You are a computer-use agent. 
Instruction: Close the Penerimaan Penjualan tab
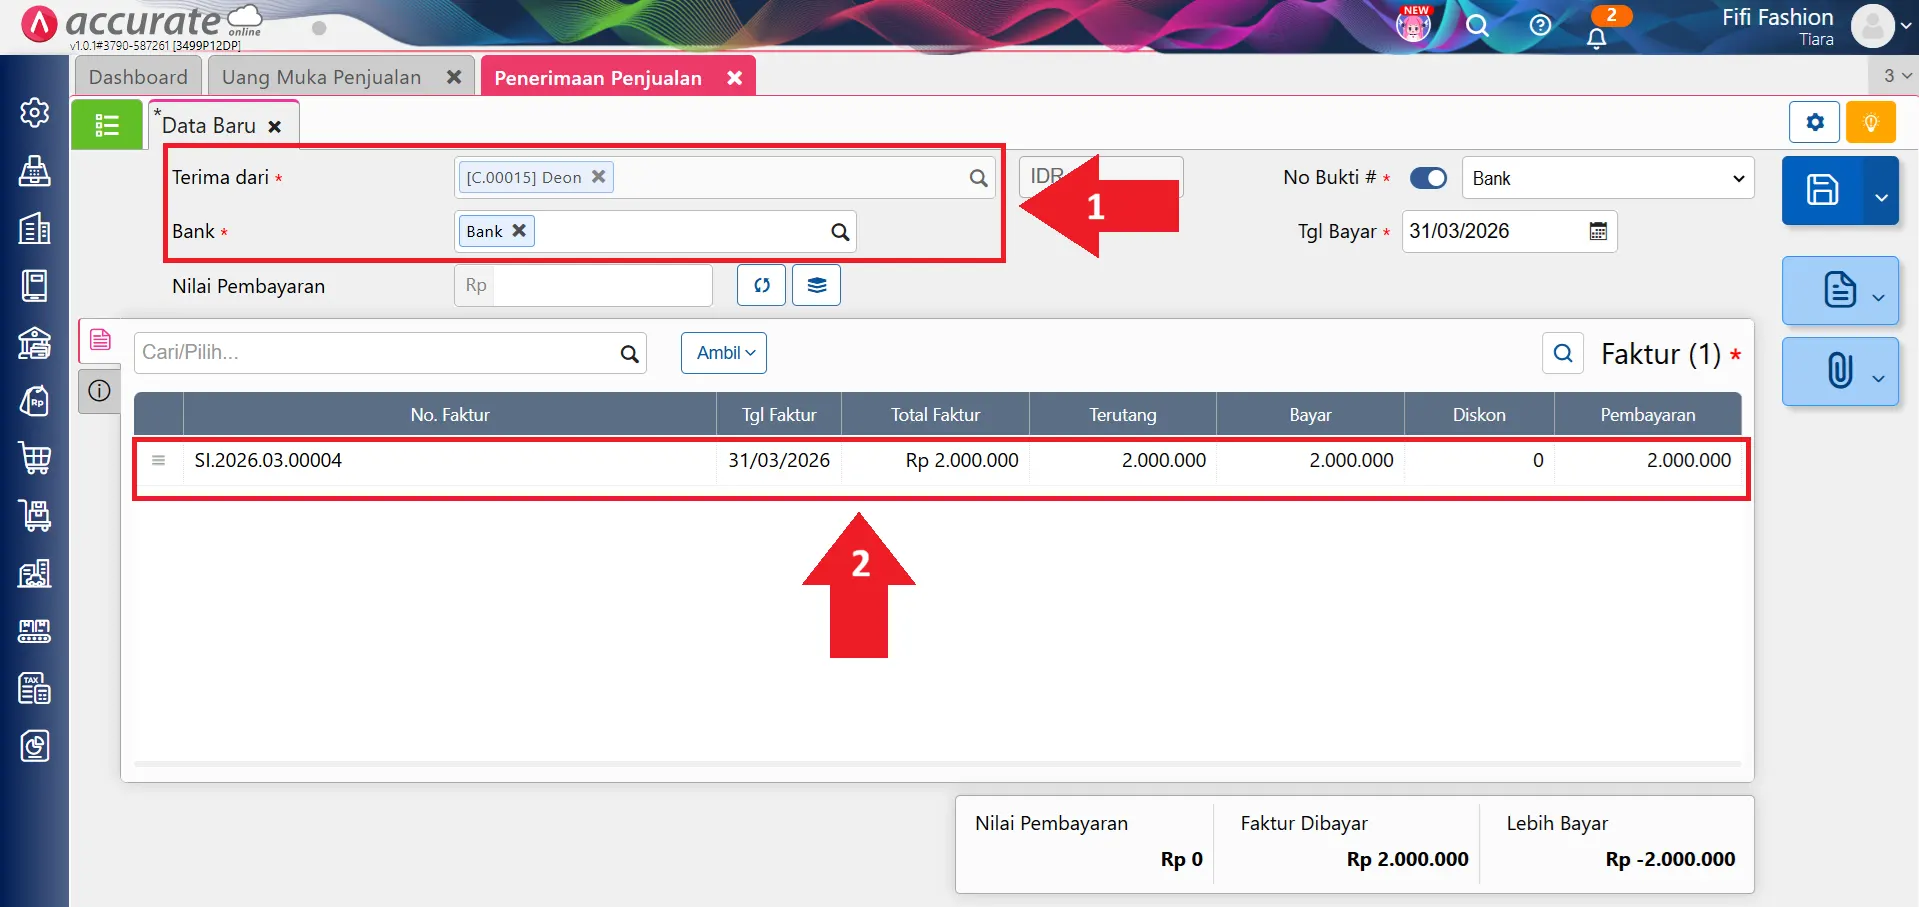[x=734, y=78]
